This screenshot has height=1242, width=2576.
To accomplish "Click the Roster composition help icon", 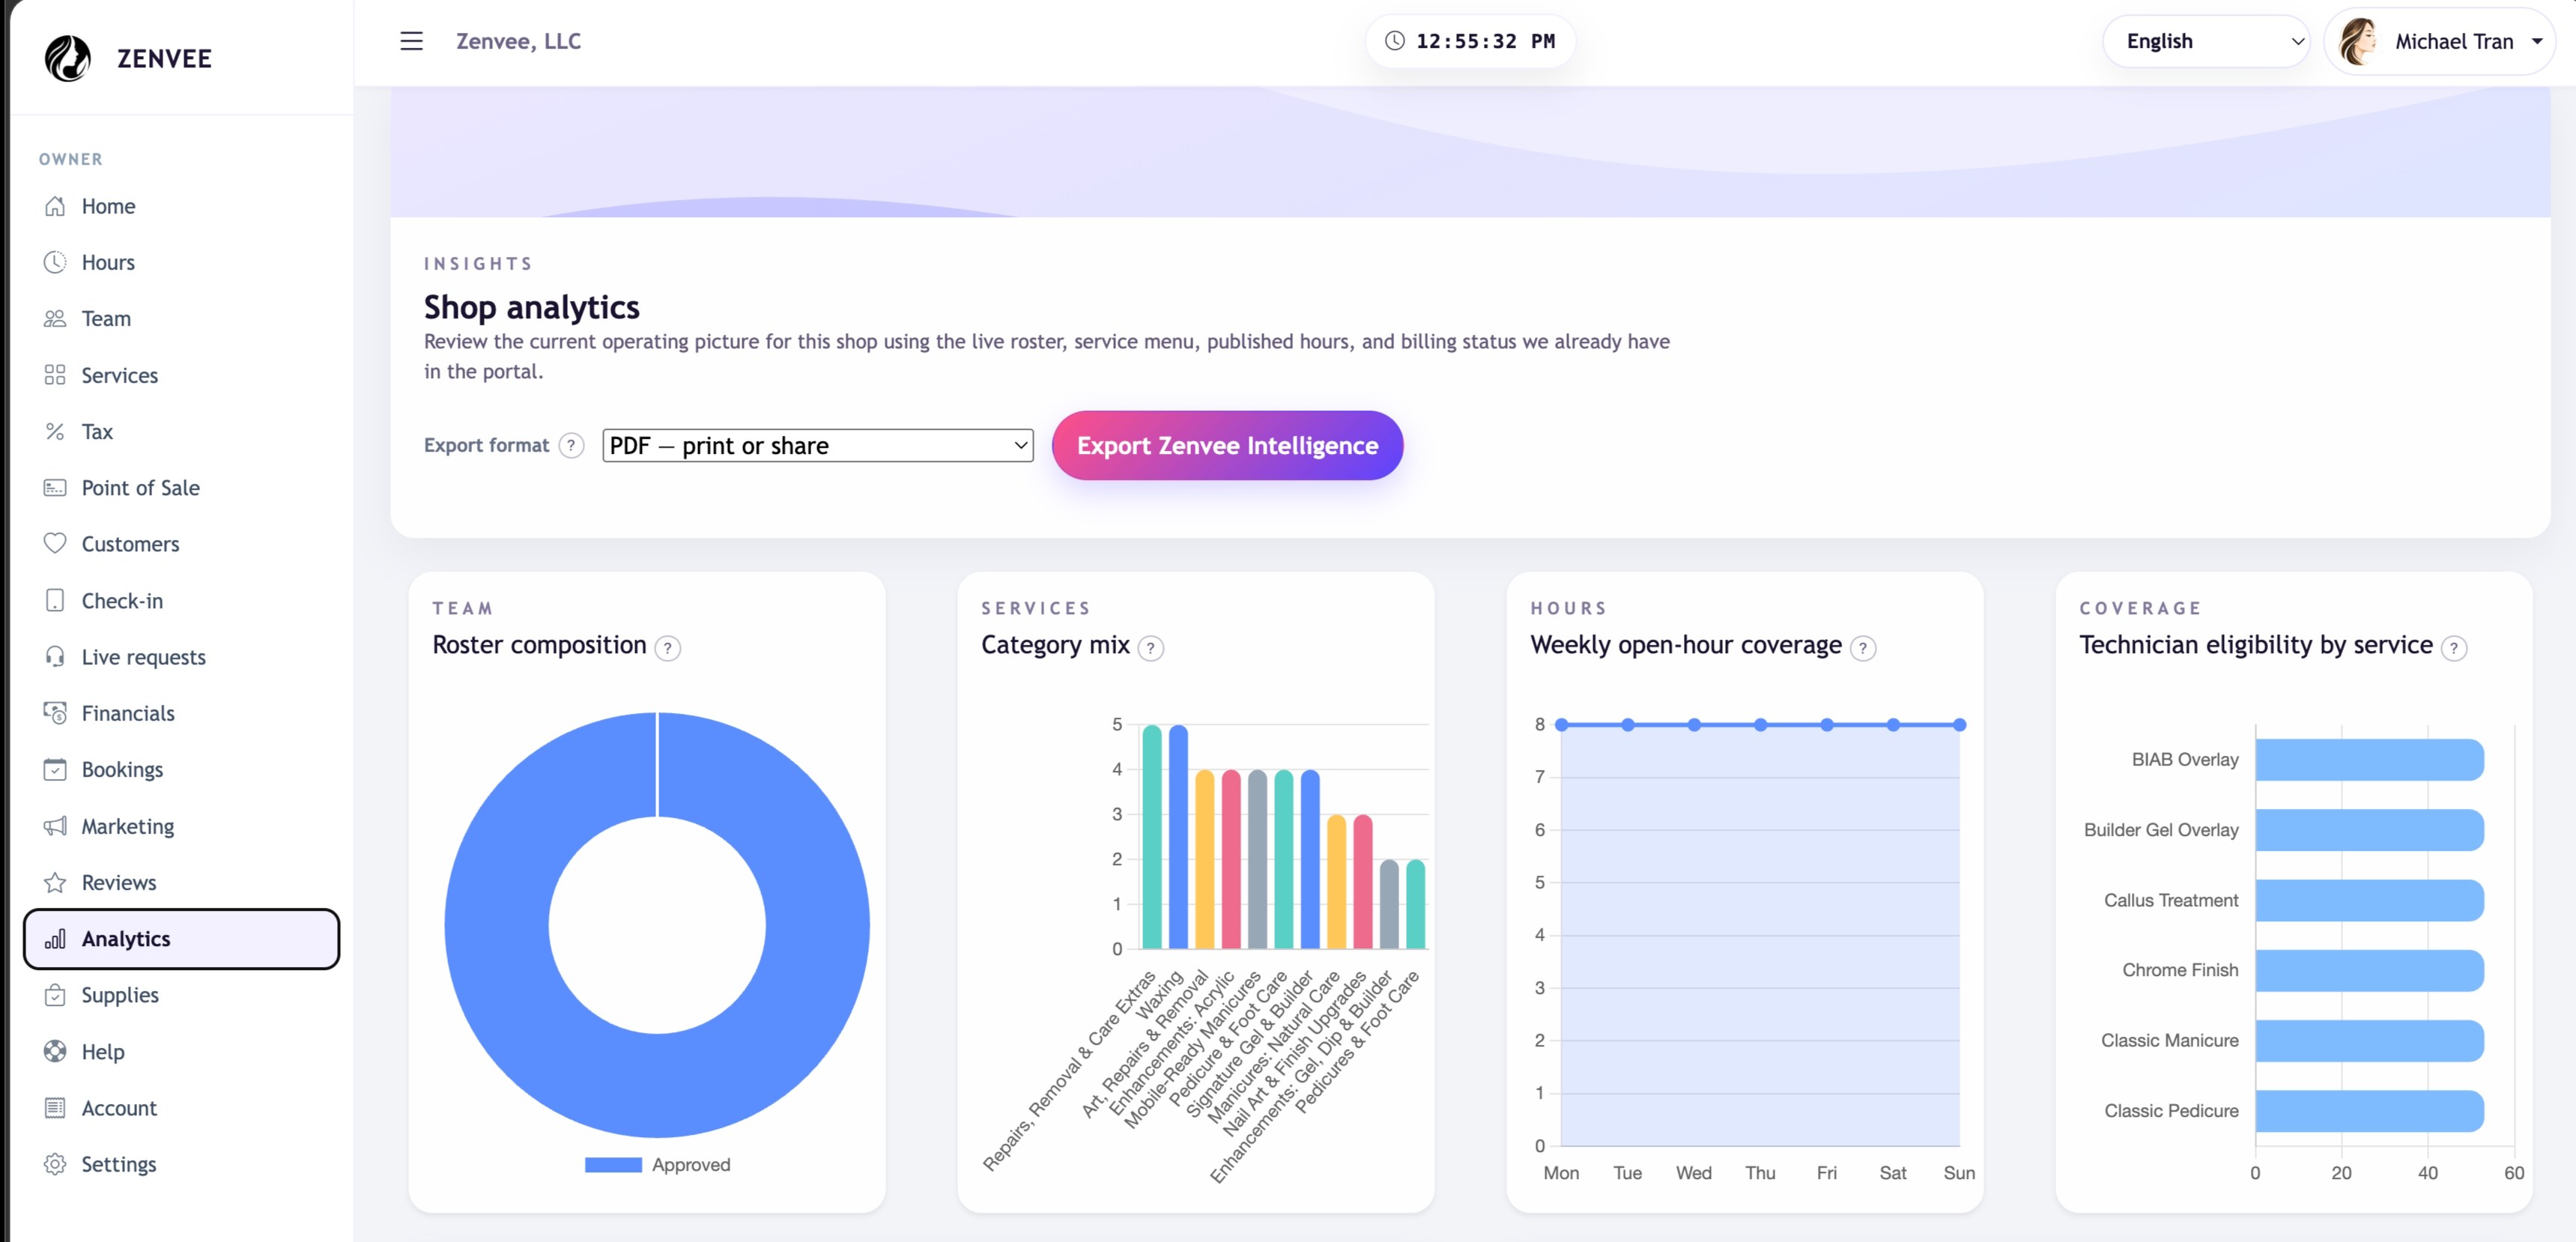I will pyautogui.click(x=668, y=648).
